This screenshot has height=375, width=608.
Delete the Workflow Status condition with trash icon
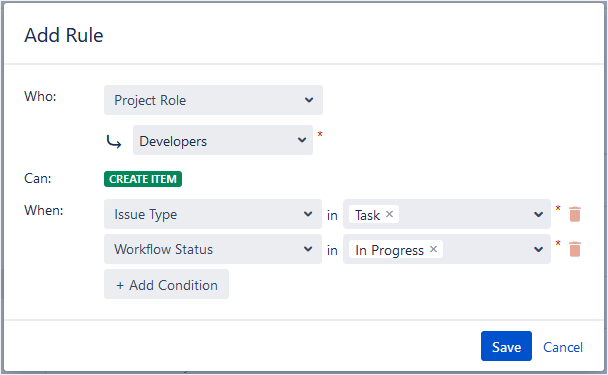(x=575, y=249)
